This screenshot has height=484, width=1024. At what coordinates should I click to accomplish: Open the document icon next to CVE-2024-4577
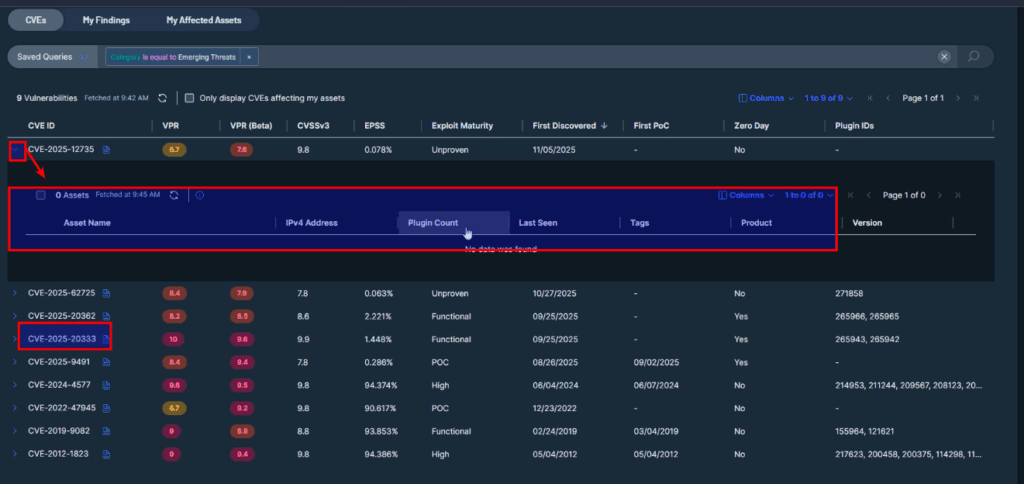(x=106, y=384)
